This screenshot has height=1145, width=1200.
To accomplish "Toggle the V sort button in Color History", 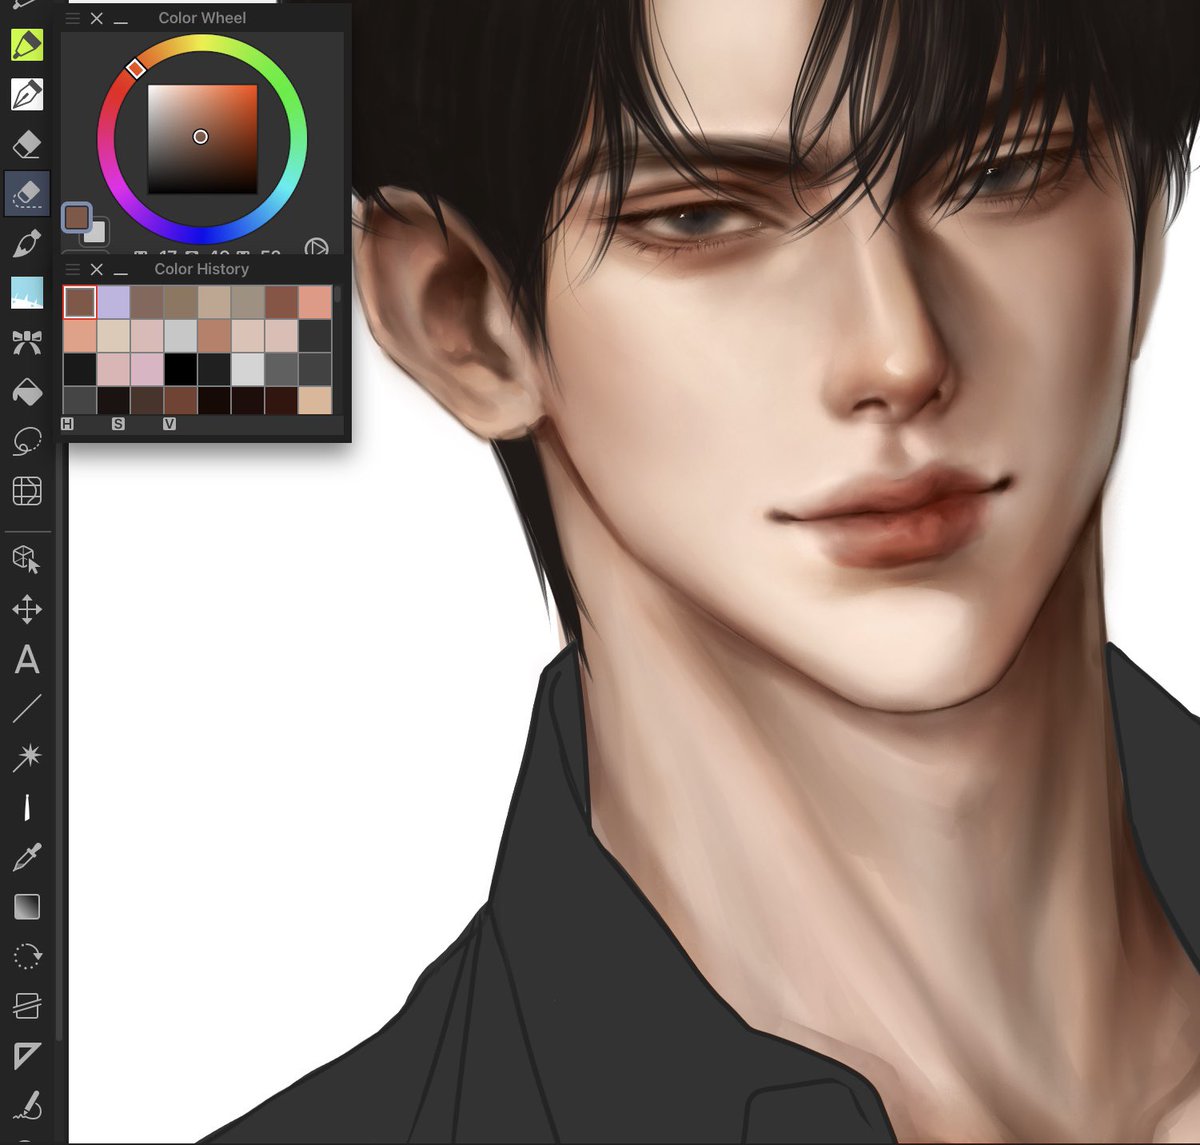I will [x=167, y=423].
